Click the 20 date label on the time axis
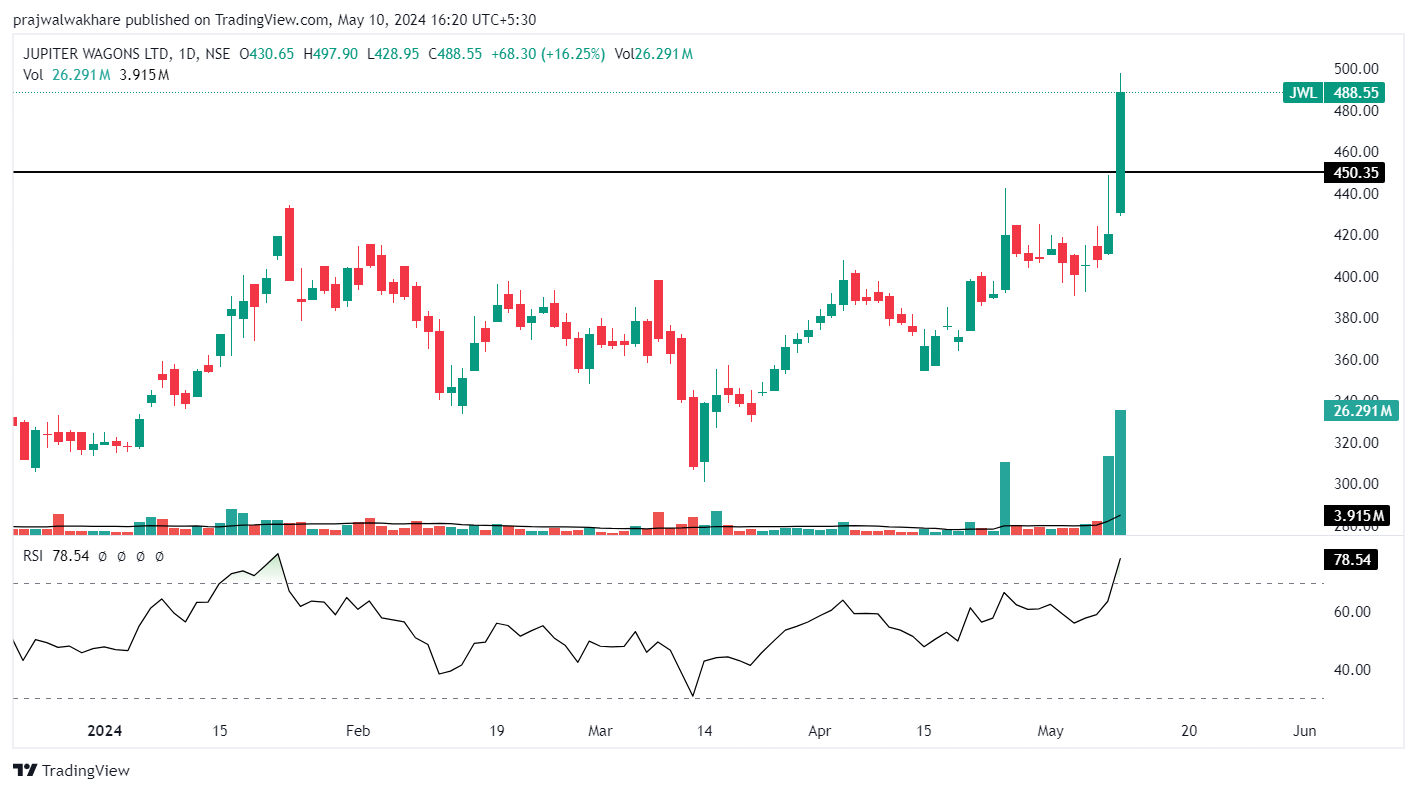1417x792 pixels. (x=1188, y=731)
